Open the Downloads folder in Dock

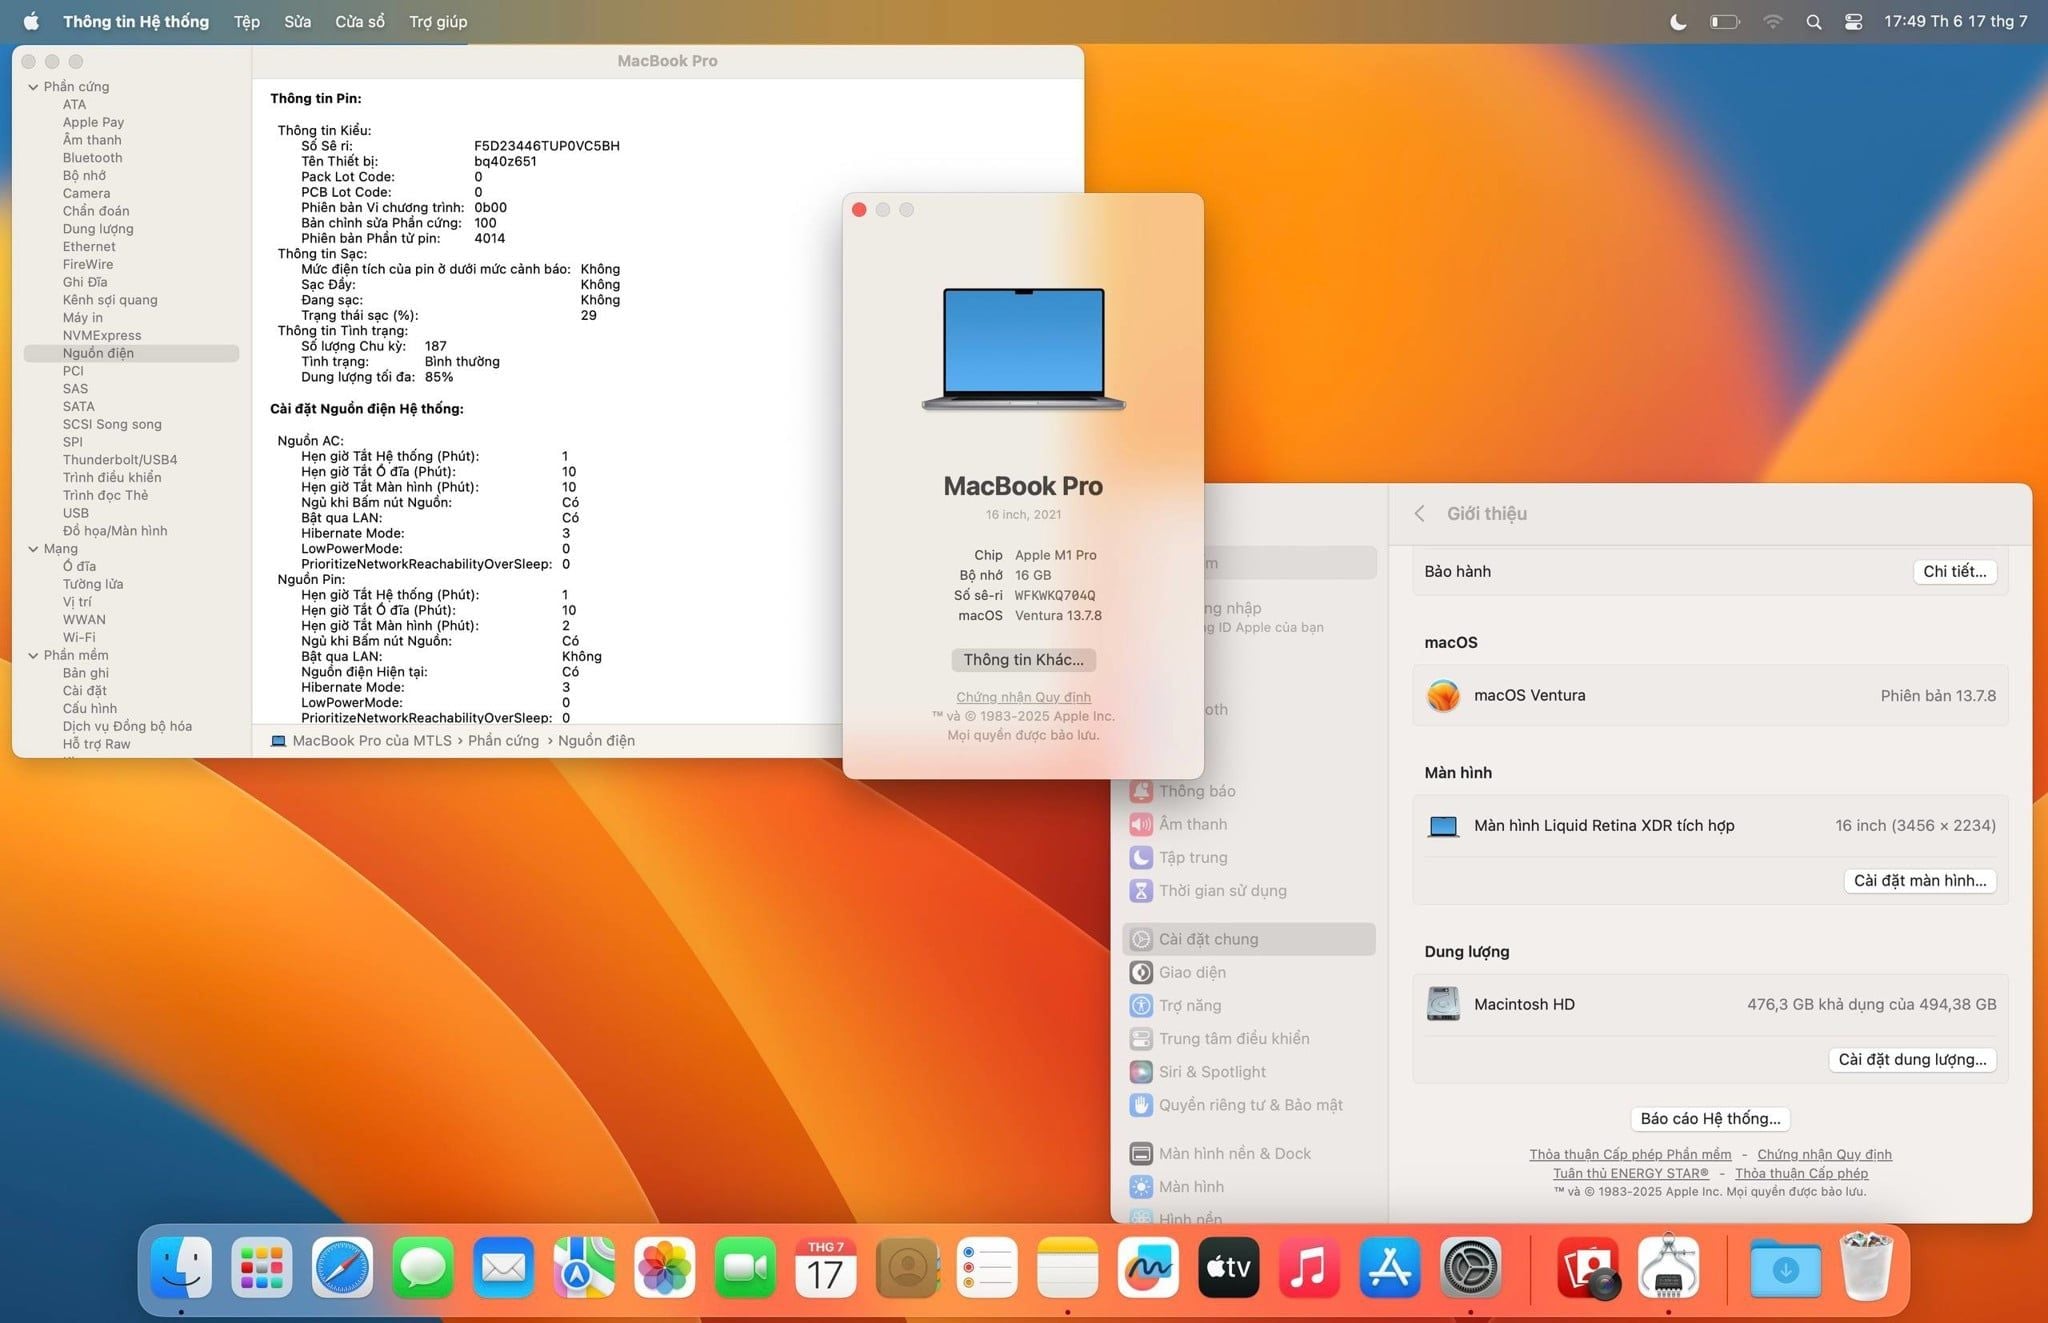1785,1267
